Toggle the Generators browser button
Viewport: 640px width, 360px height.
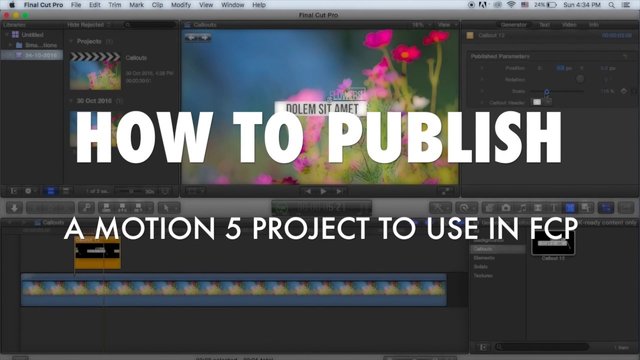click(570, 208)
